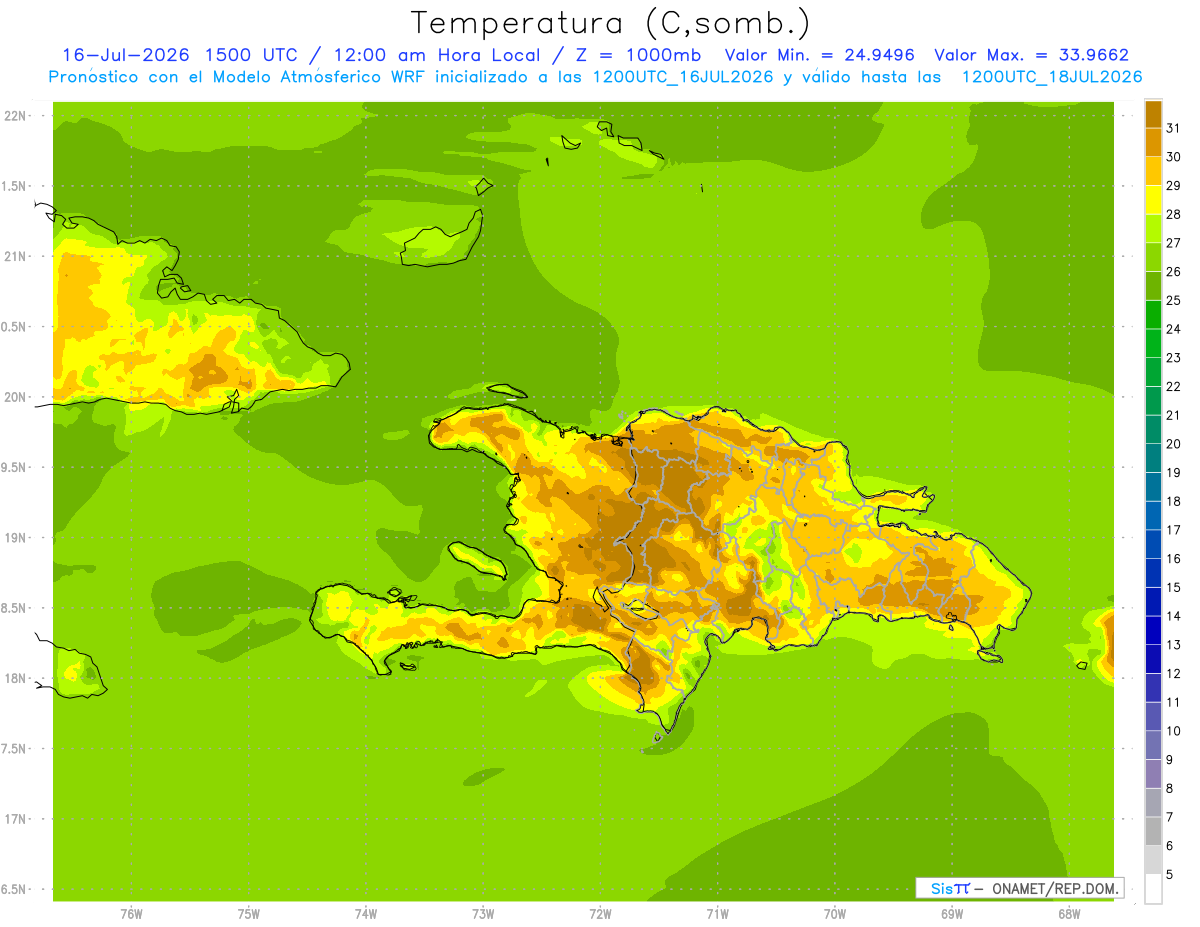Click the legend value "18"
The width and height of the screenshot is (1200, 927).
tap(1173, 501)
